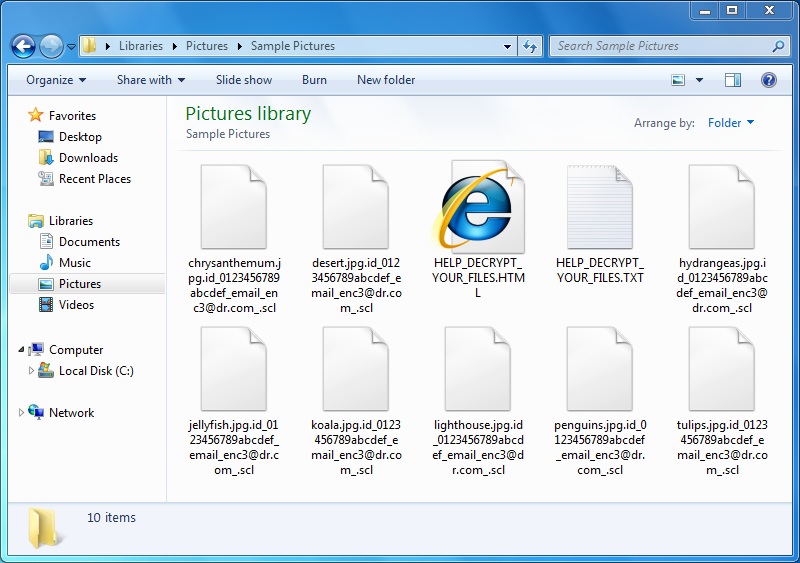This screenshot has width=800, height=563.
Task: Click Slide show in the toolbar
Action: pos(244,80)
